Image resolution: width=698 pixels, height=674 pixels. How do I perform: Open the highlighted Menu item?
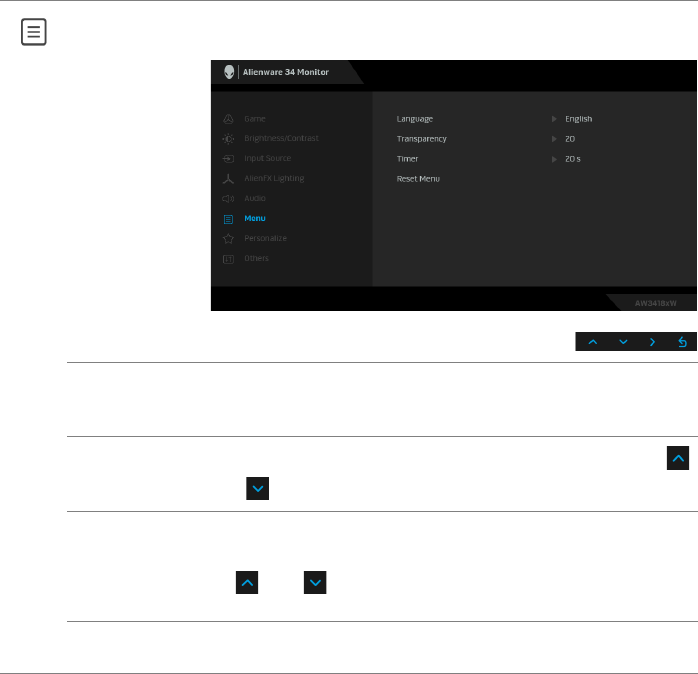click(x=255, y=218)
